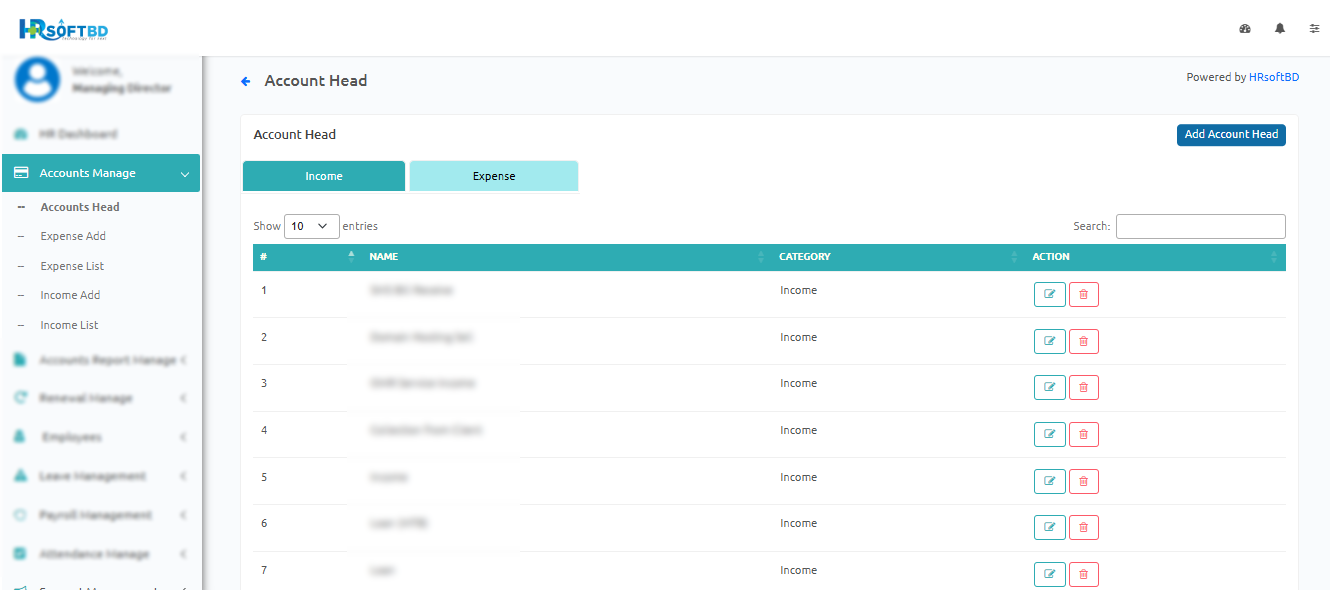Click the dashboard speedometer icon in header
This screenshot has width=1332, height=592.
(1245, 29)
